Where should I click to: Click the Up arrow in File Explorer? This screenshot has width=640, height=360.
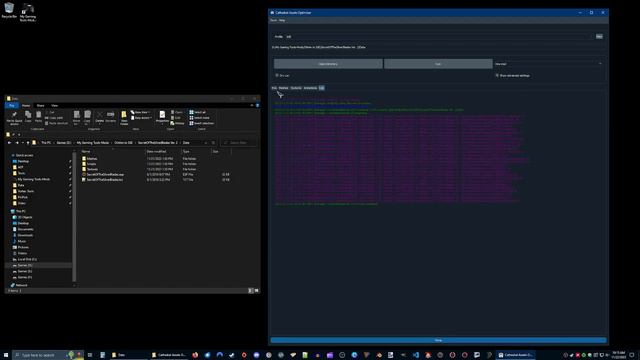pos(28,143)
